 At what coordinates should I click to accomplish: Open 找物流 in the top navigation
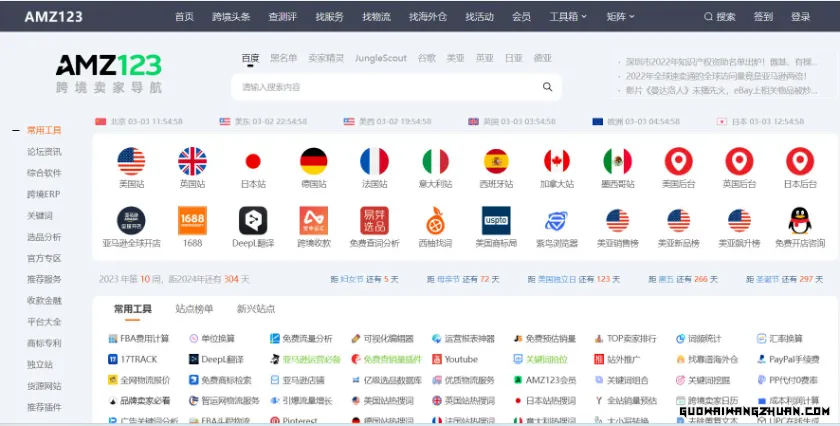(376, 17)
